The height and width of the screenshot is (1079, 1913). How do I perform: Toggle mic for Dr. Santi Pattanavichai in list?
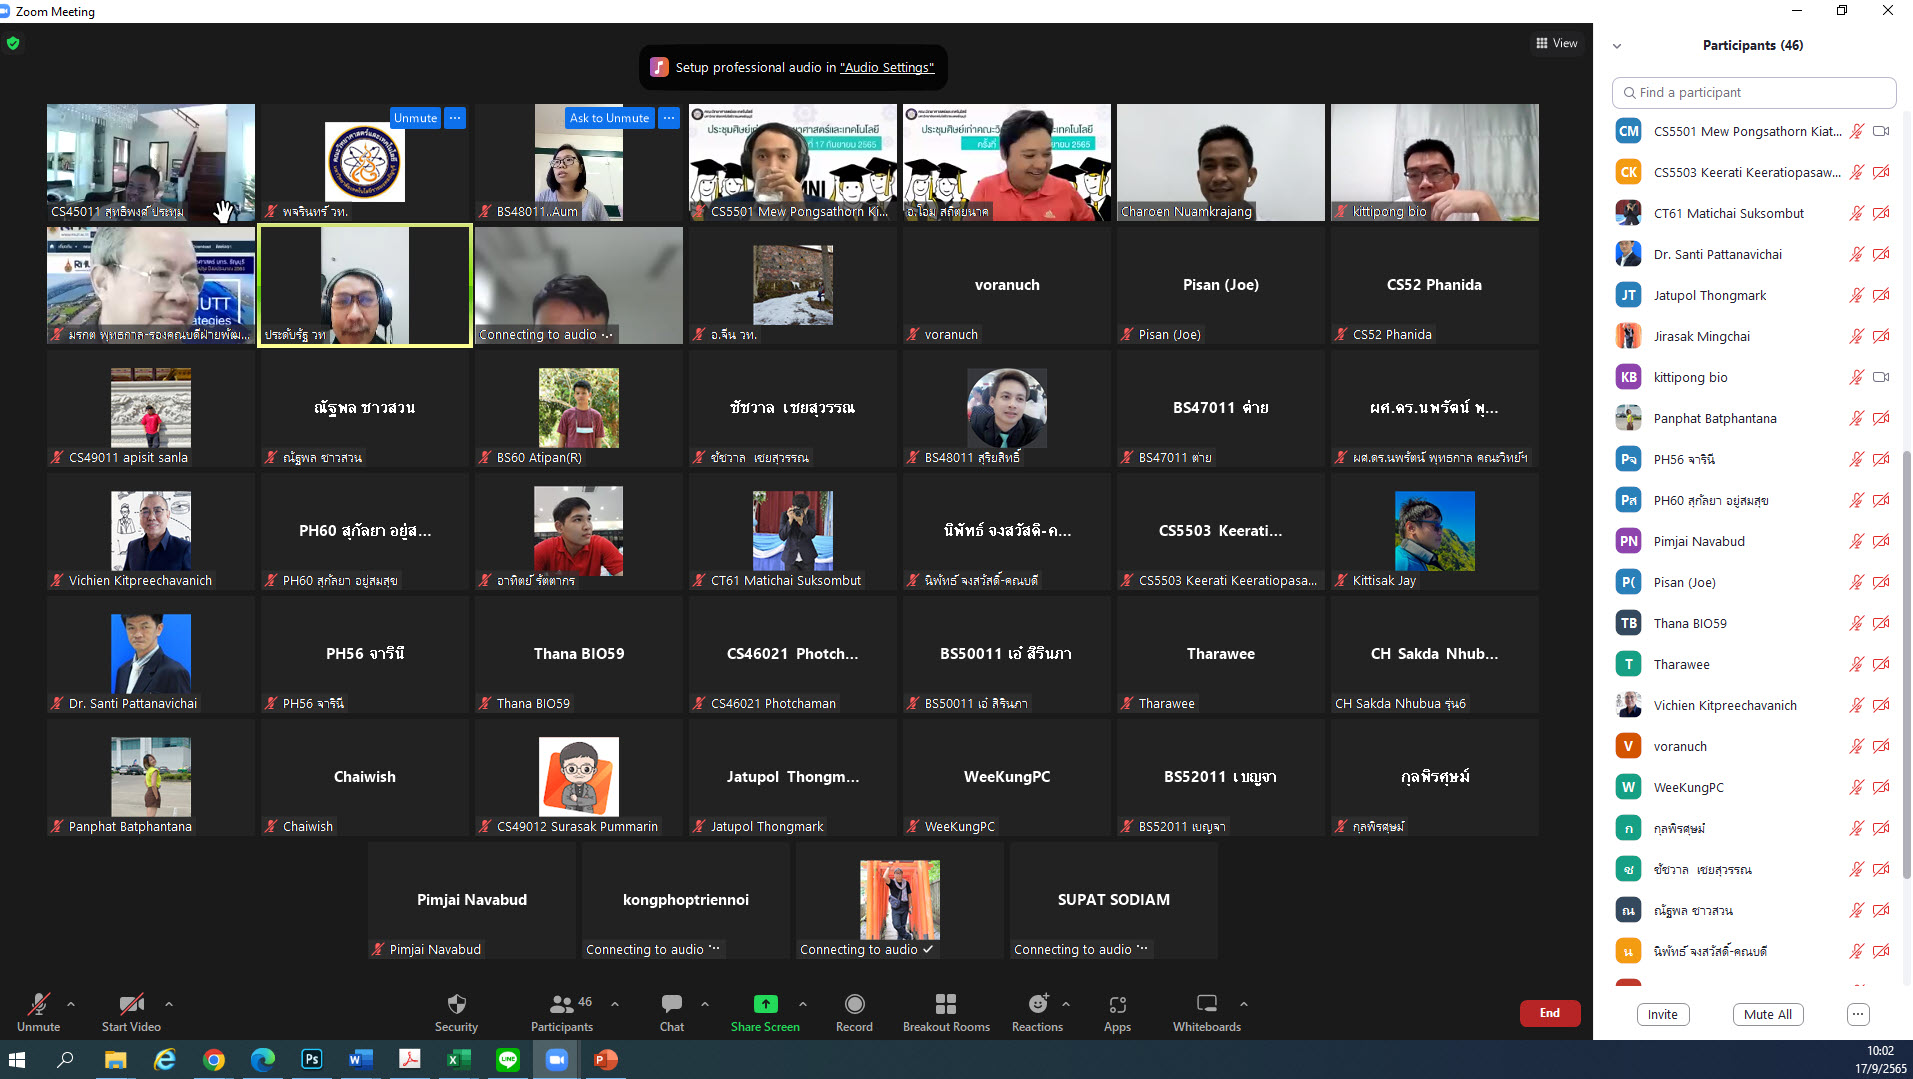1856,254
